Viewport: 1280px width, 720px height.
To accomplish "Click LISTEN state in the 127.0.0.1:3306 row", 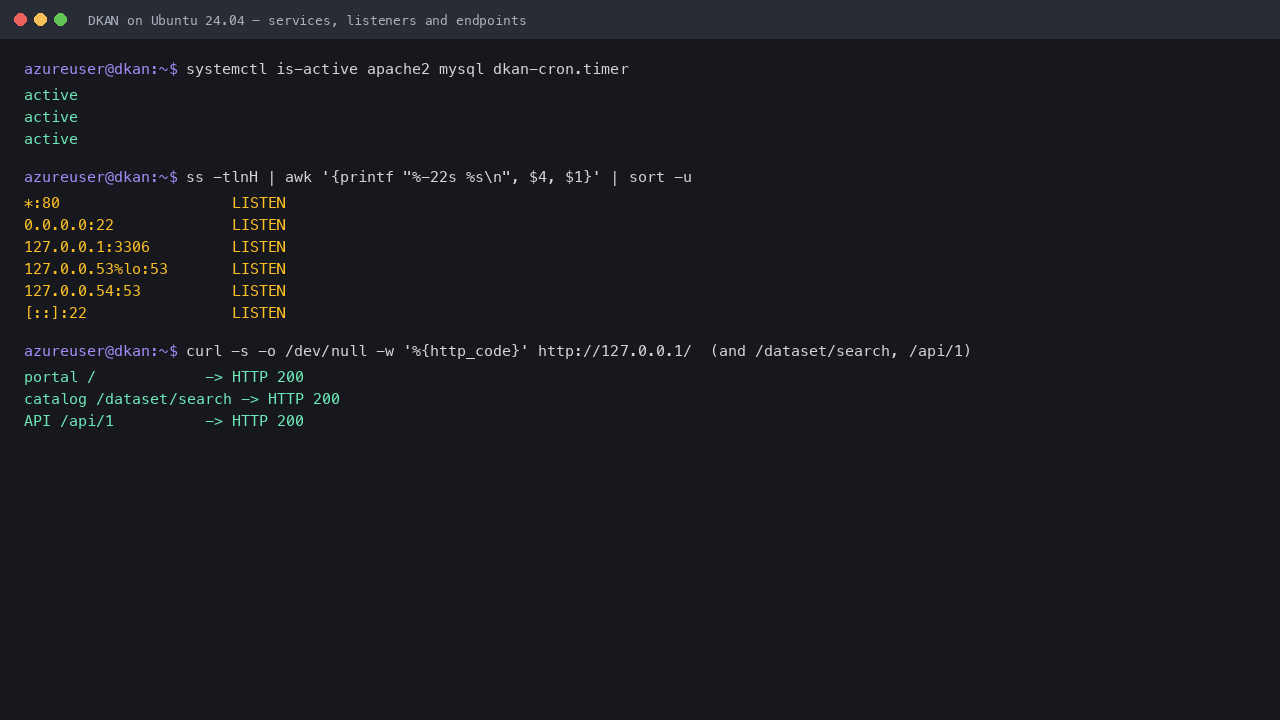I will pyautogui.click(x=259, y=247).
